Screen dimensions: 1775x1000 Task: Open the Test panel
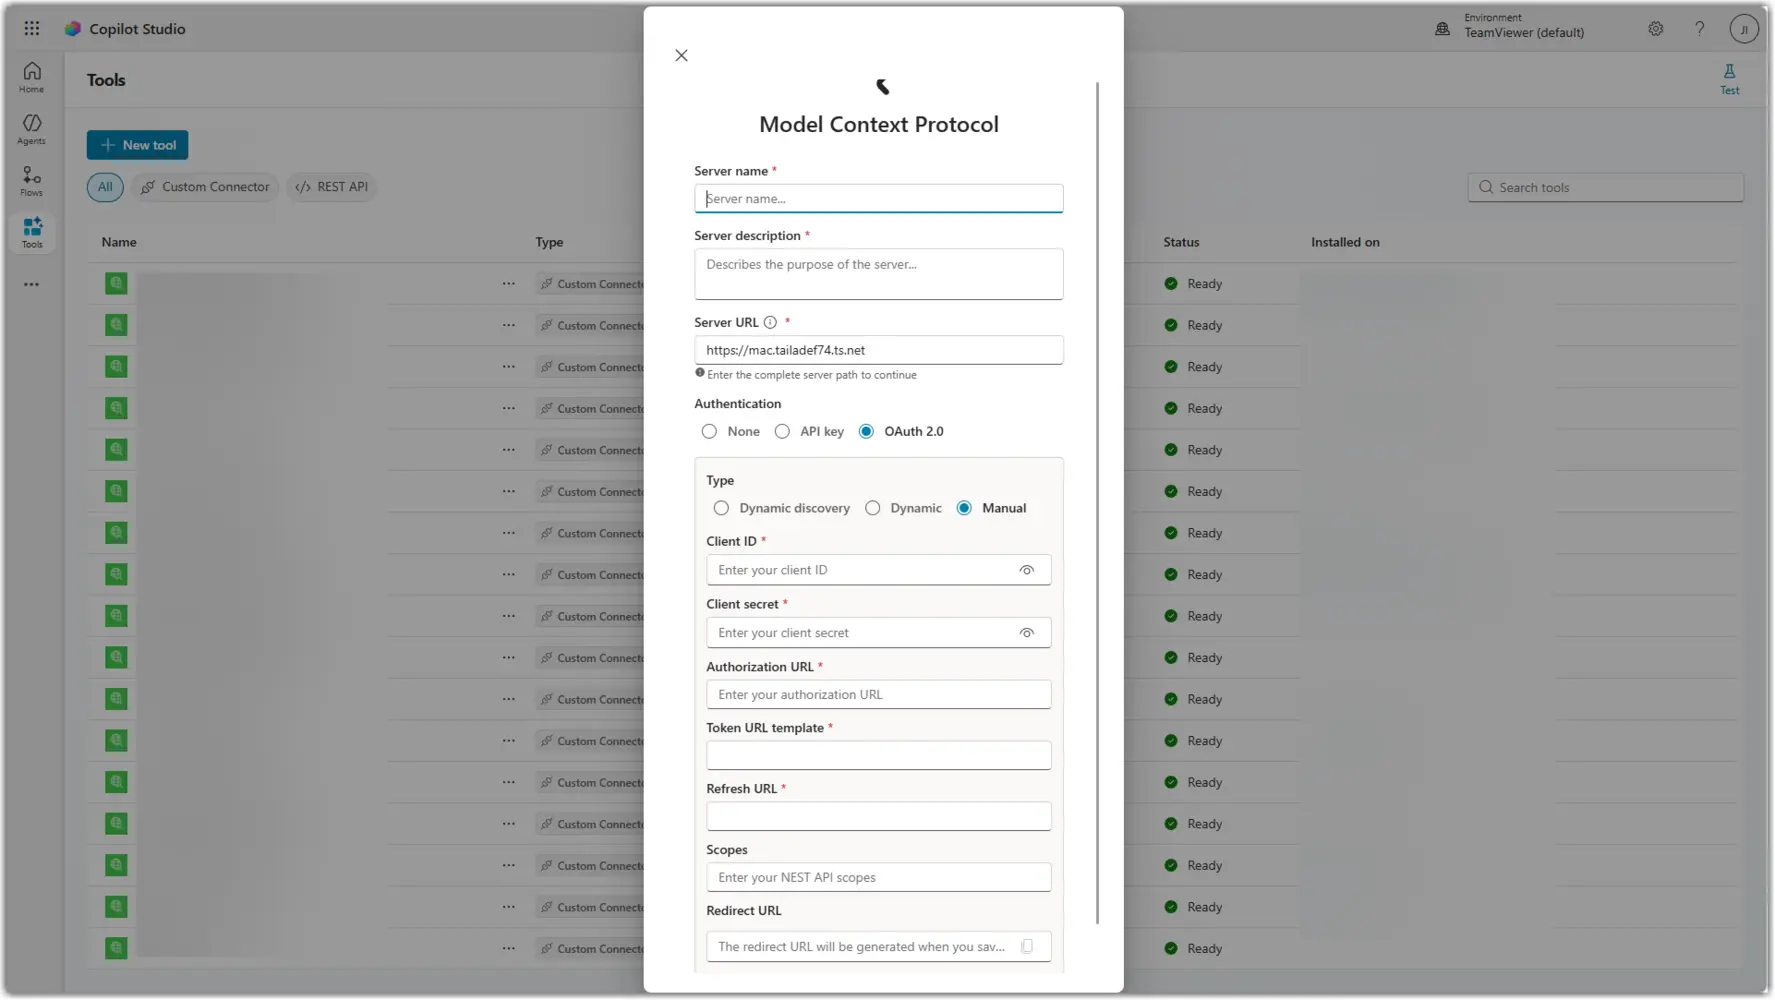click(x=1729, y=79)
